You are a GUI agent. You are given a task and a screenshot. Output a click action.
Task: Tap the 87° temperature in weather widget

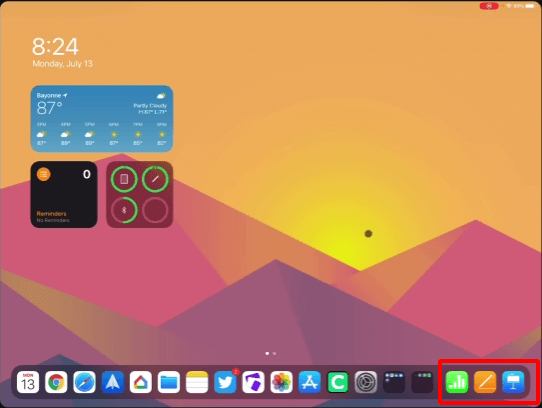click(49, 108)
